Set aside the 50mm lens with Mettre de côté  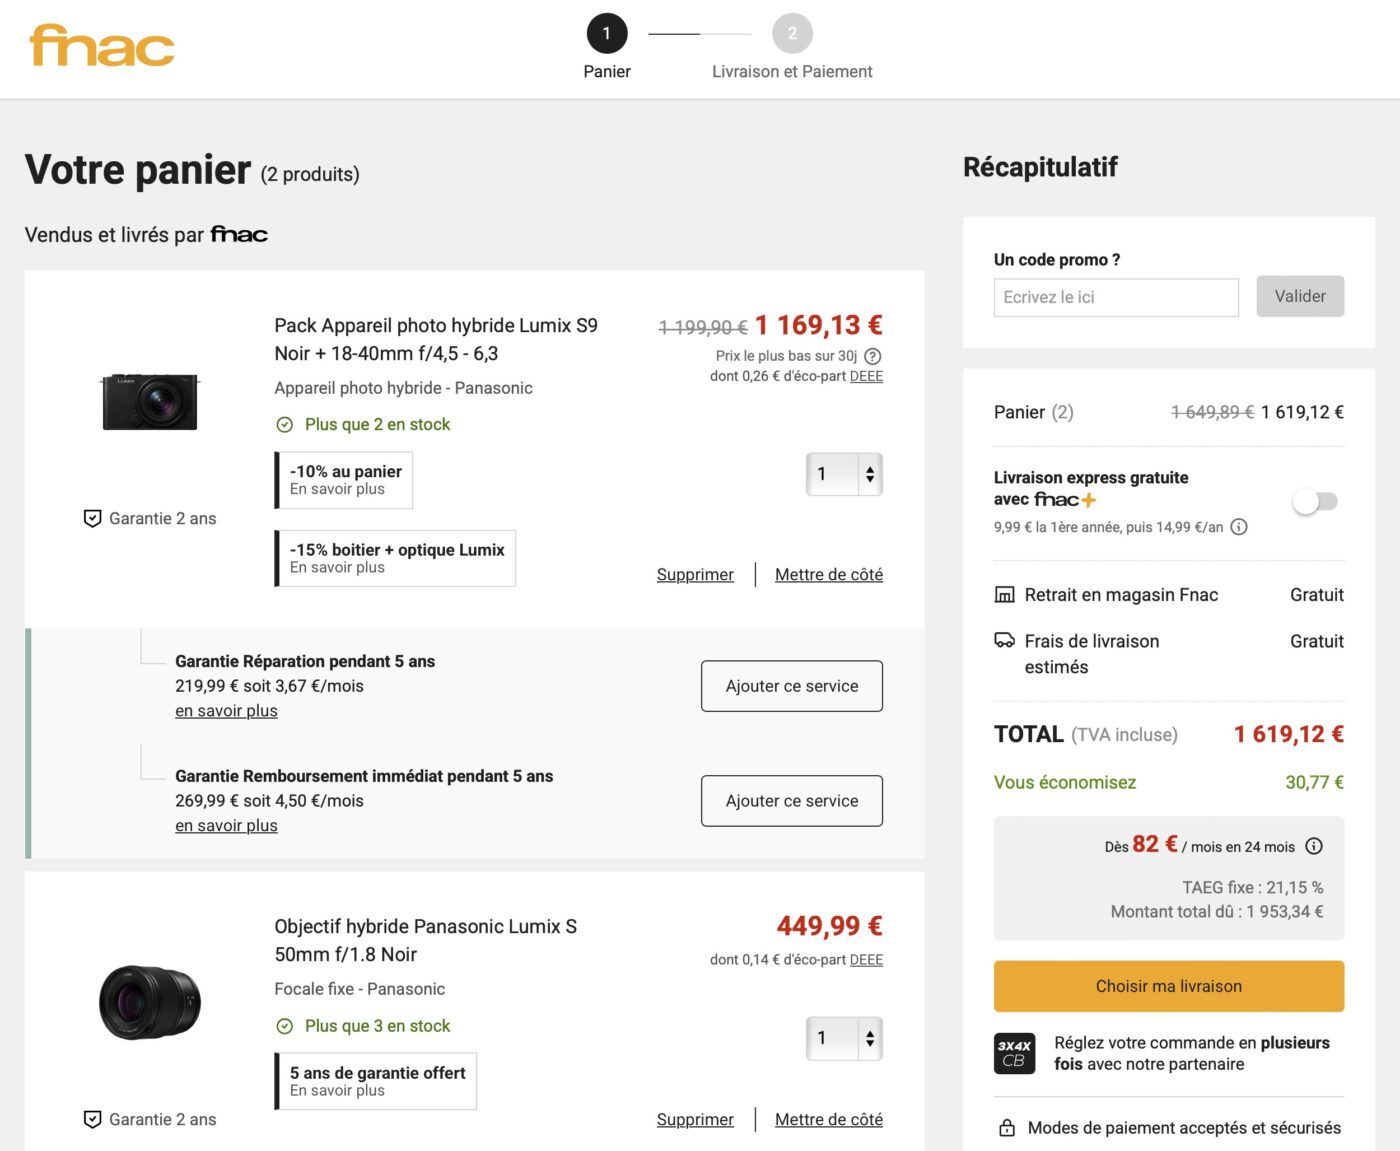828,1120
